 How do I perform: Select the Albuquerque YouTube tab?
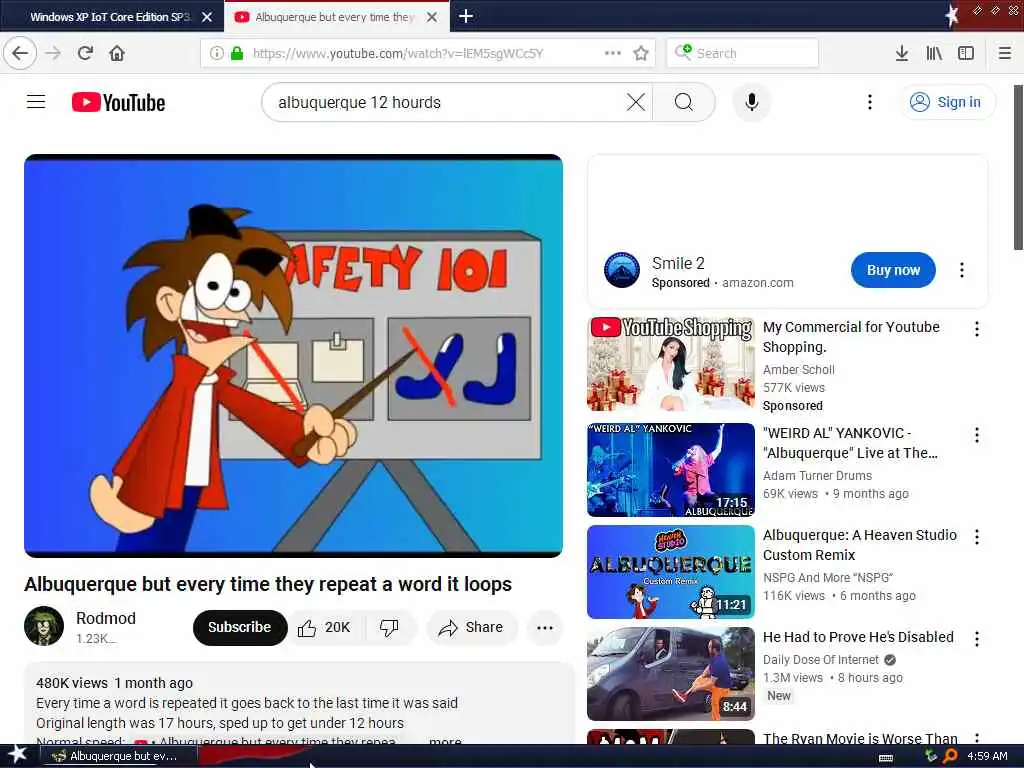pos(336,17)
